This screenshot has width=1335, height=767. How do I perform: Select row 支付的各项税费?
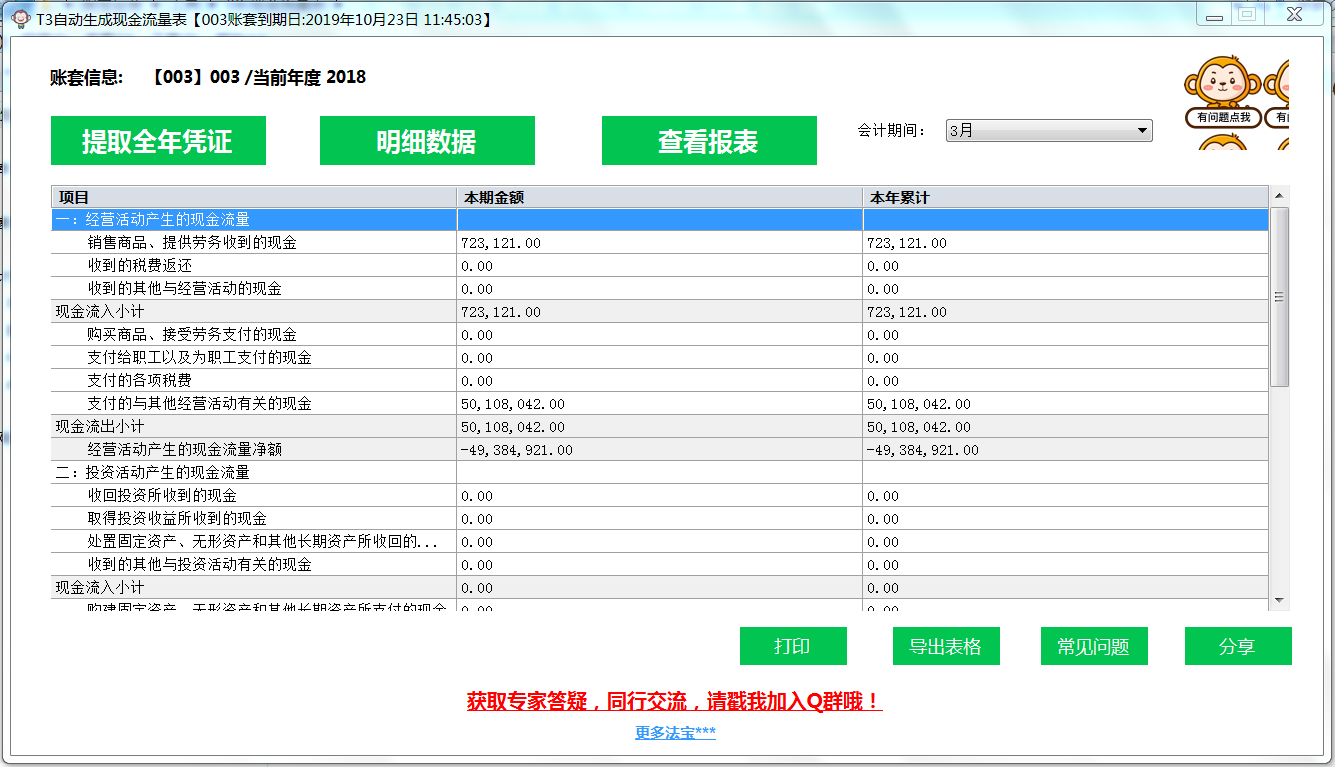pyautogui.click(x=660, y=381)
